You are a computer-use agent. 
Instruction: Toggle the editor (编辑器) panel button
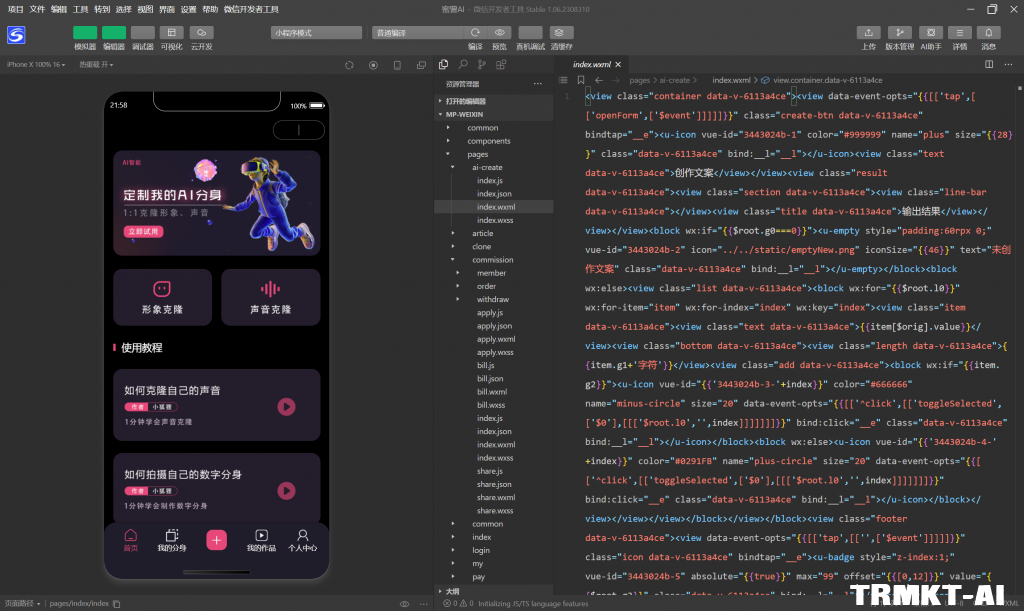[x=114, y=33]
